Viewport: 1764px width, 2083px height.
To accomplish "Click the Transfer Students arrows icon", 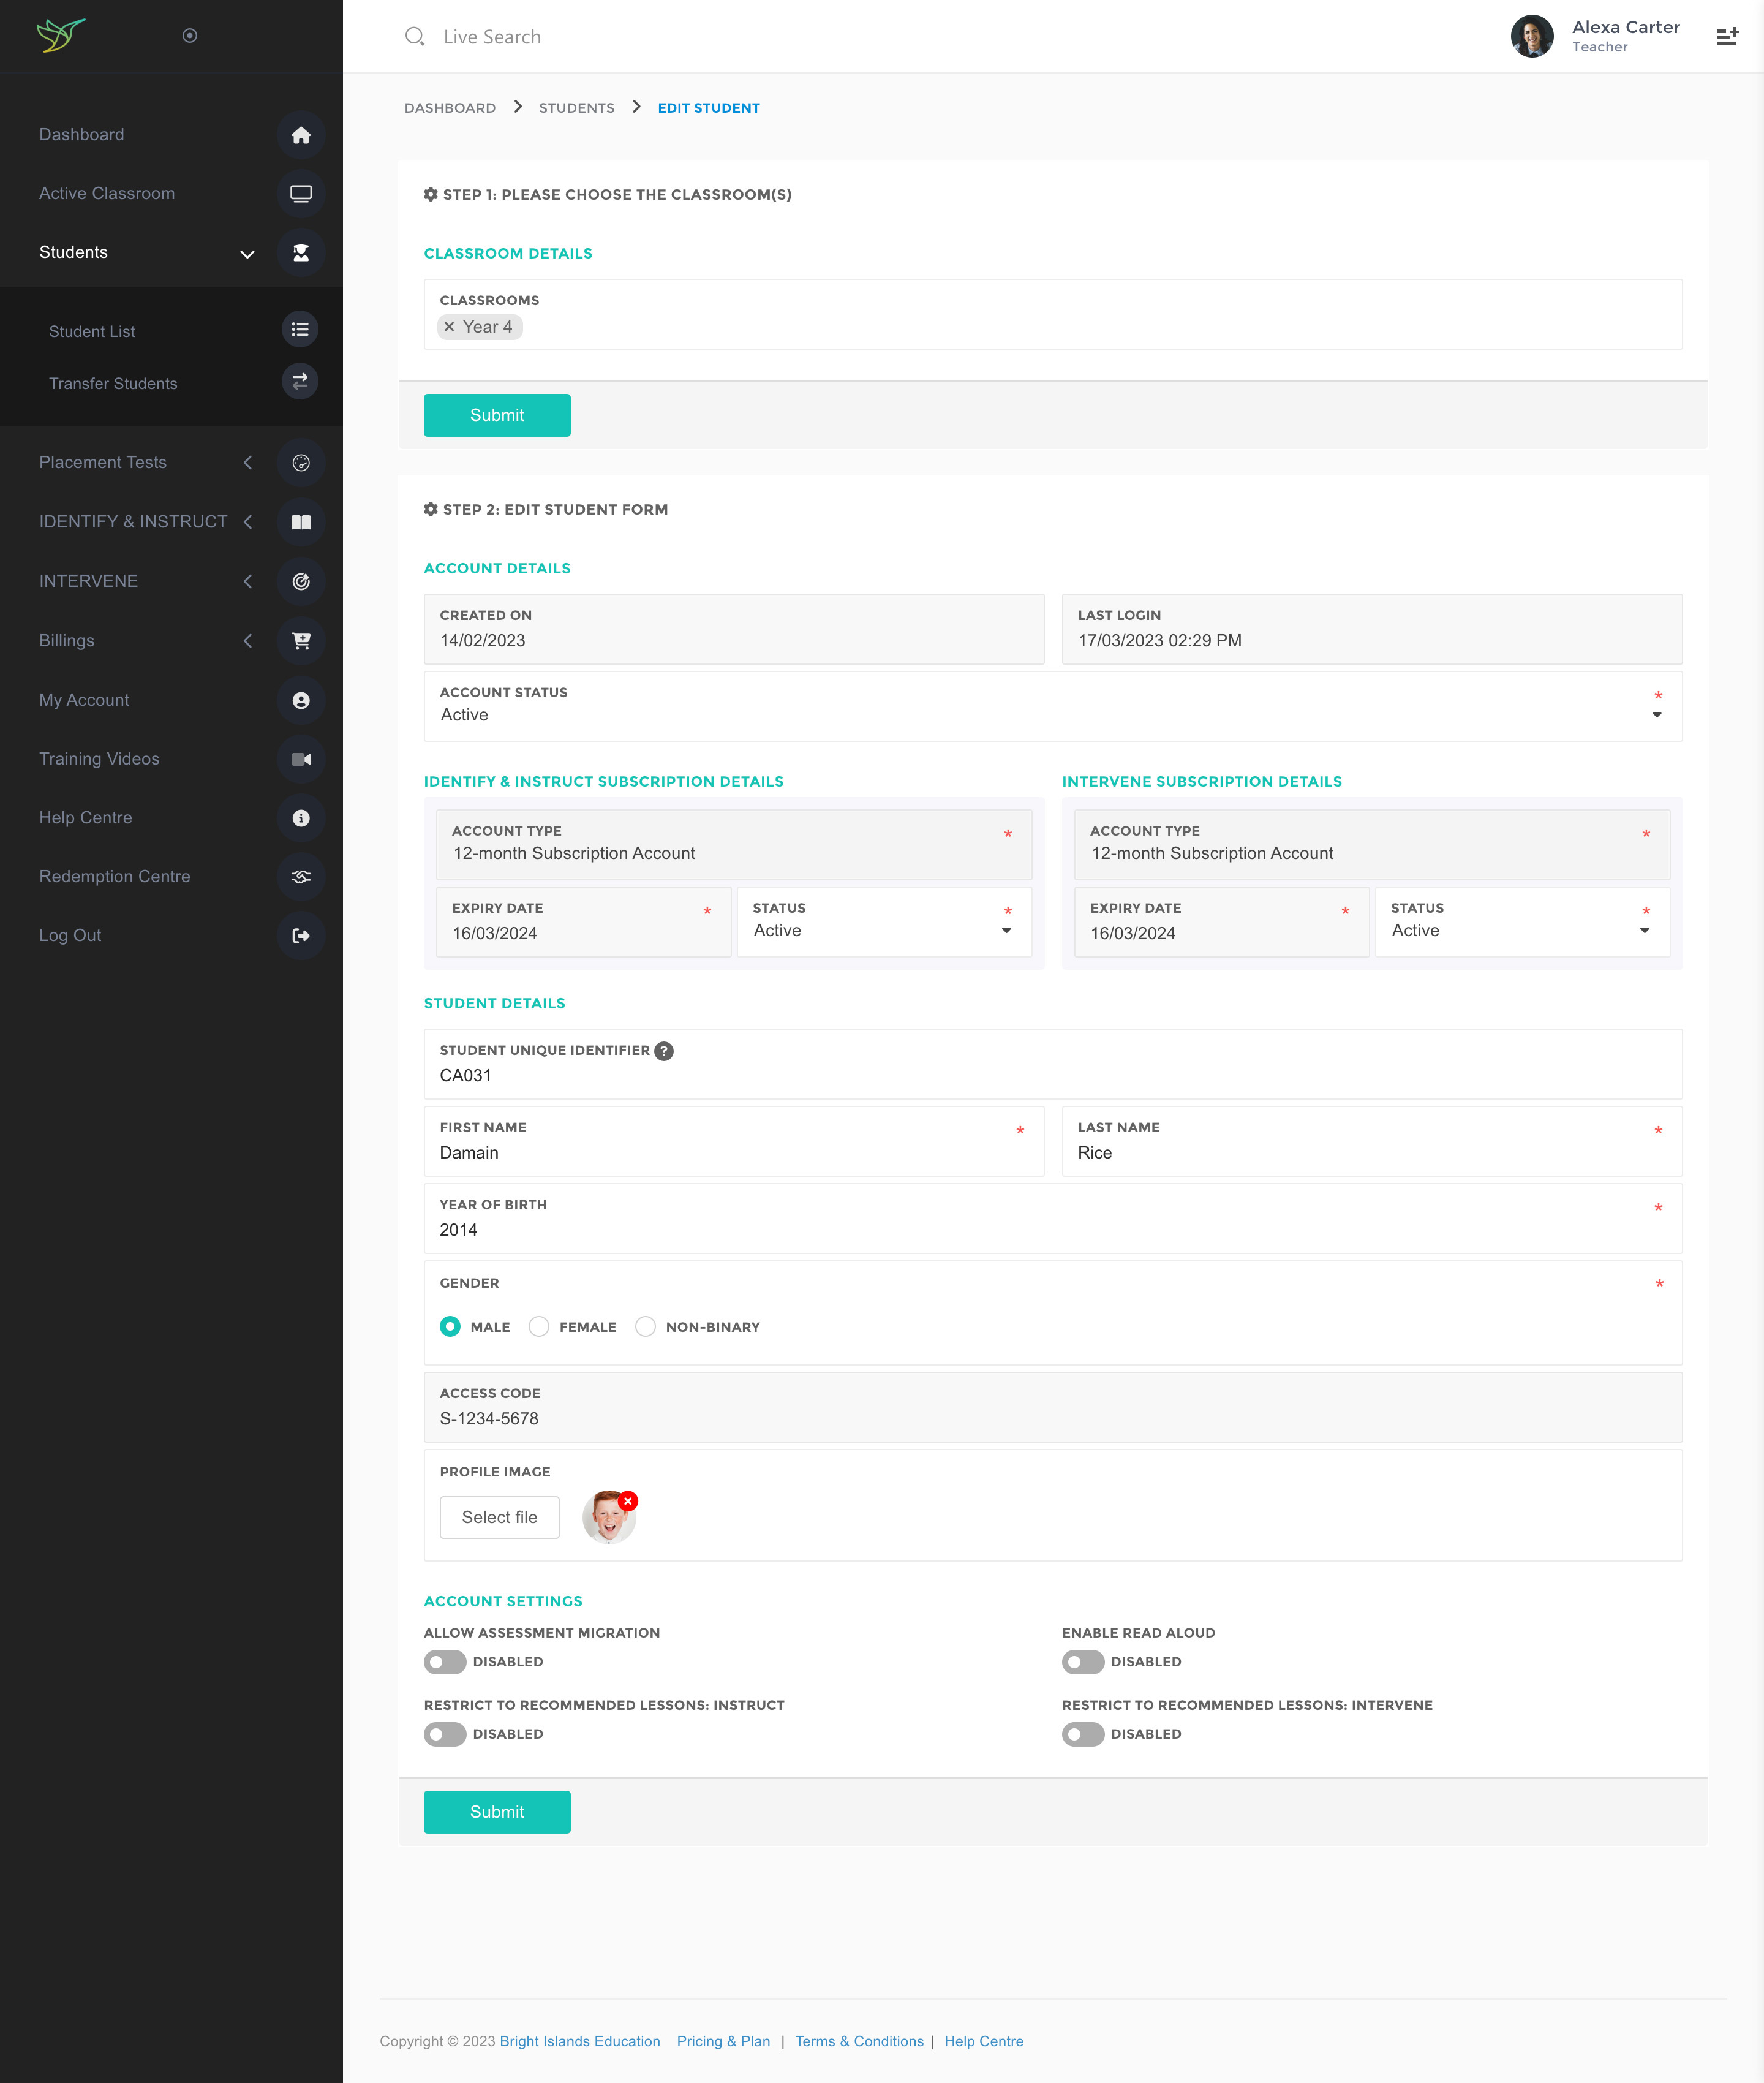I will (299, 382).
